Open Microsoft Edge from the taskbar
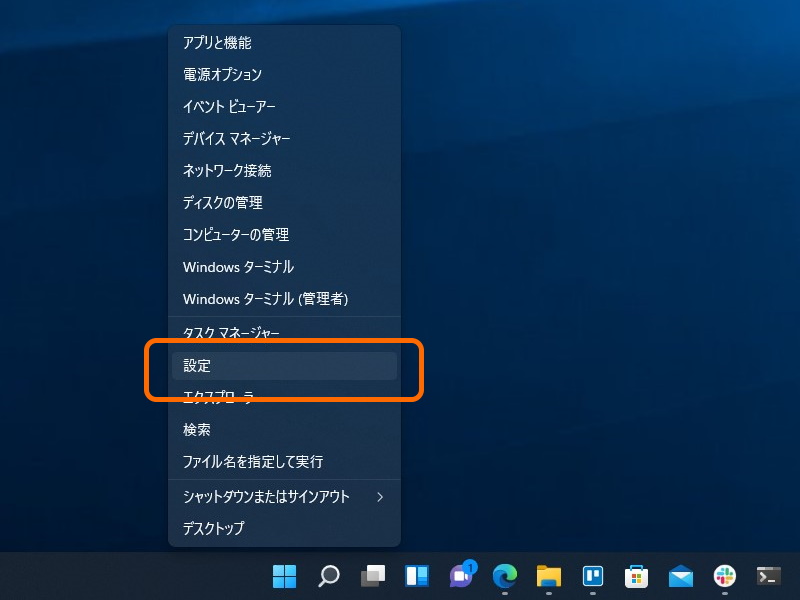Viewport: 800px width, 600px height. (504, 577)
